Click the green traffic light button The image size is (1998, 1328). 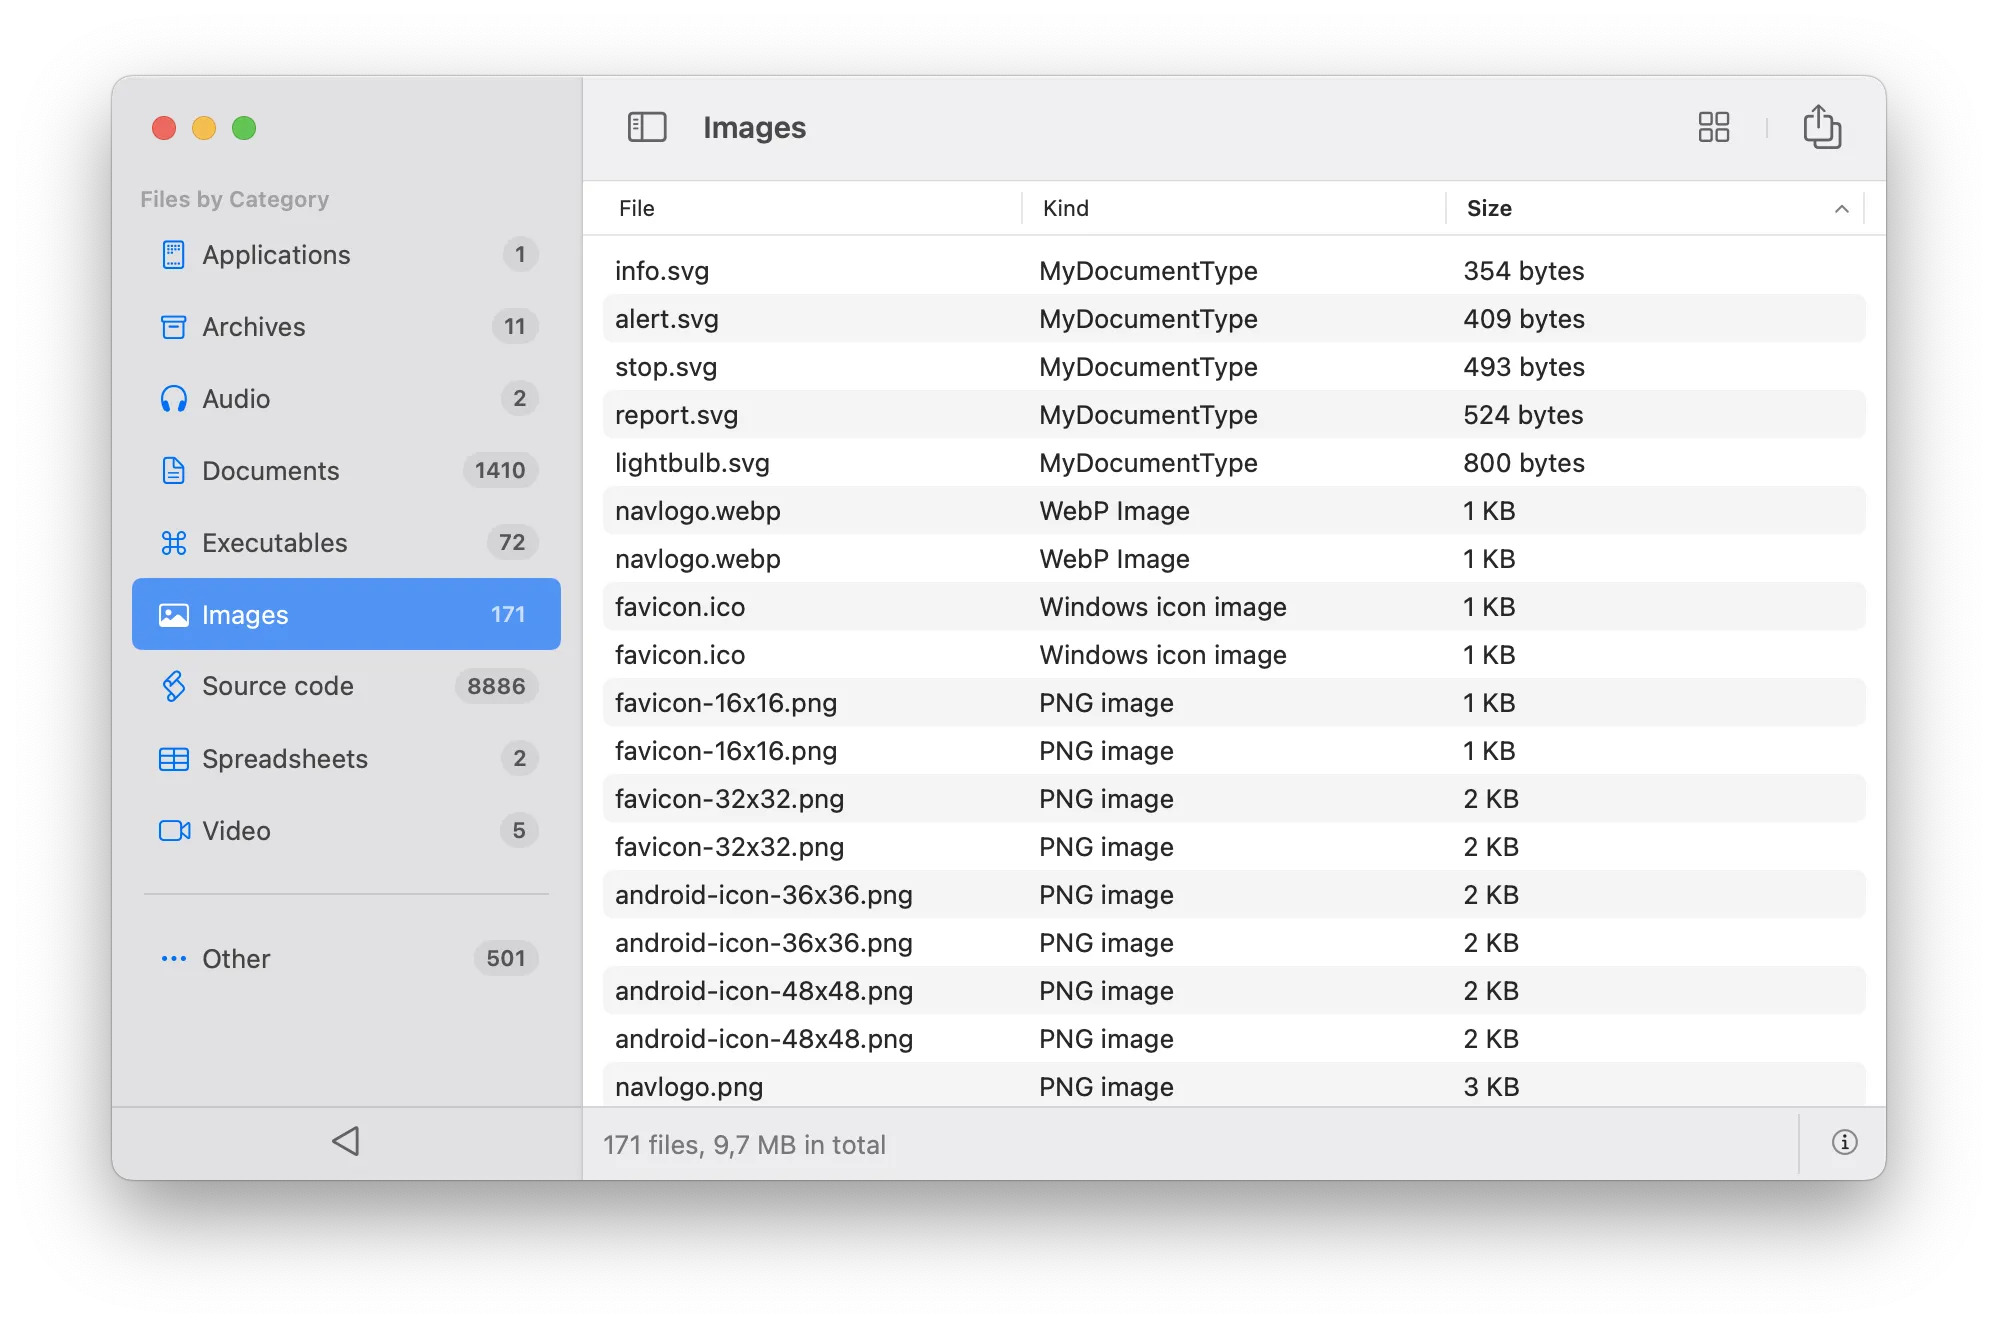[243, 128]
